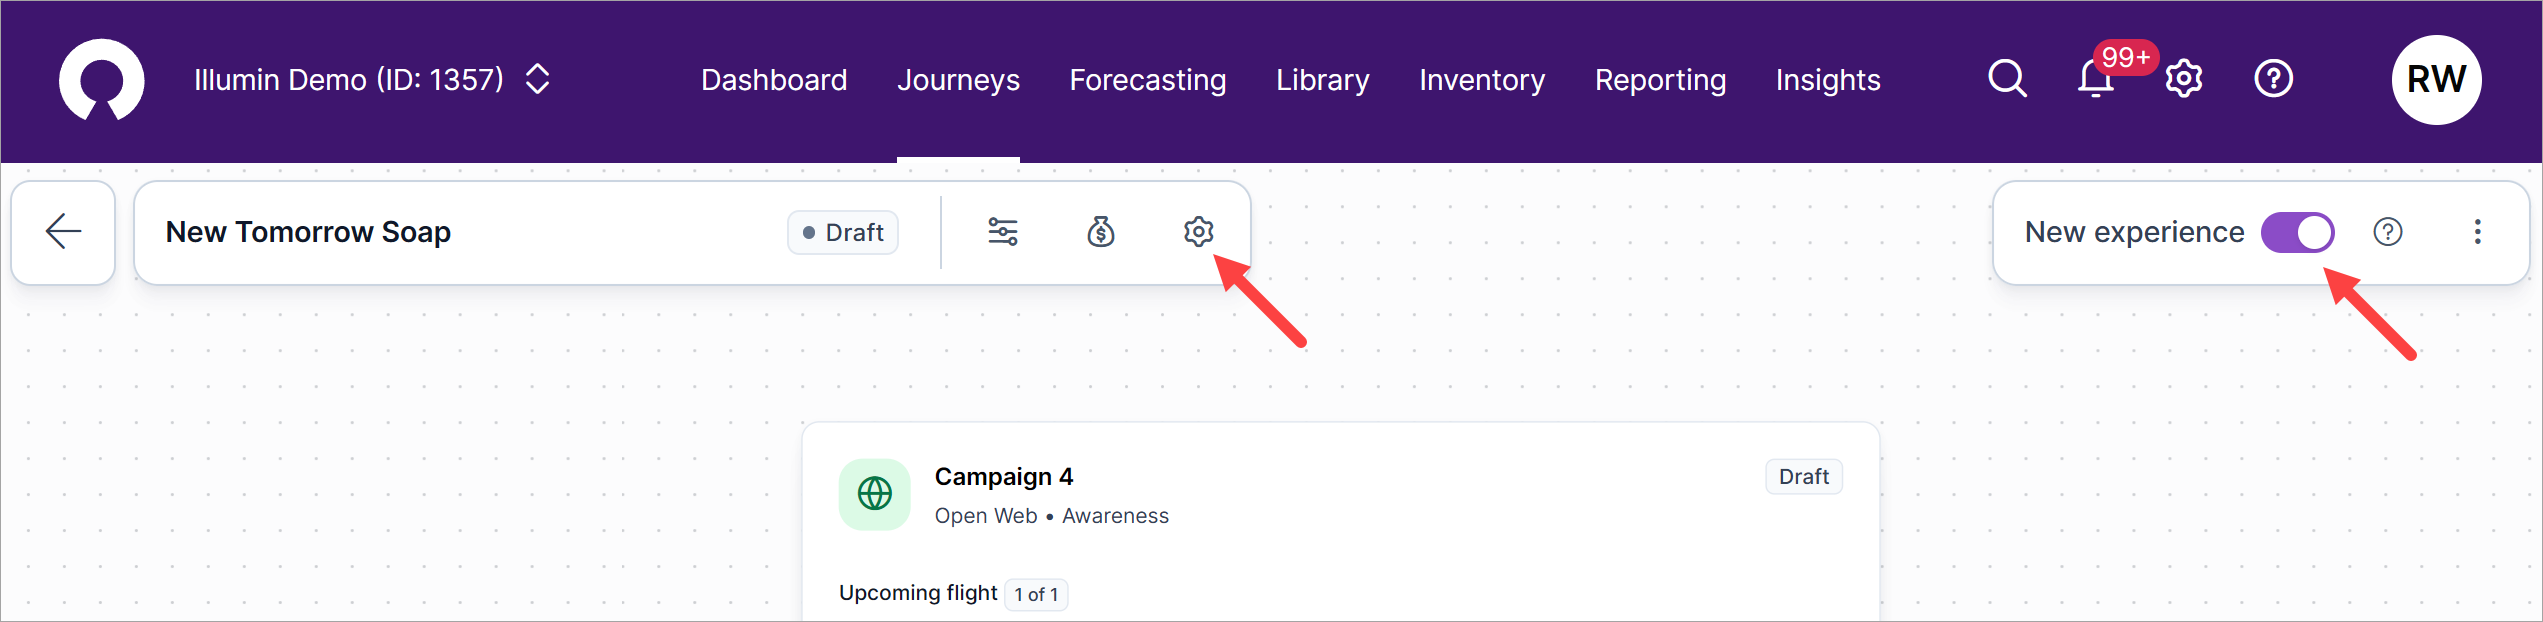Open journey settings gear icon
Screen dimensions: 2543x622
[1198, 232]
